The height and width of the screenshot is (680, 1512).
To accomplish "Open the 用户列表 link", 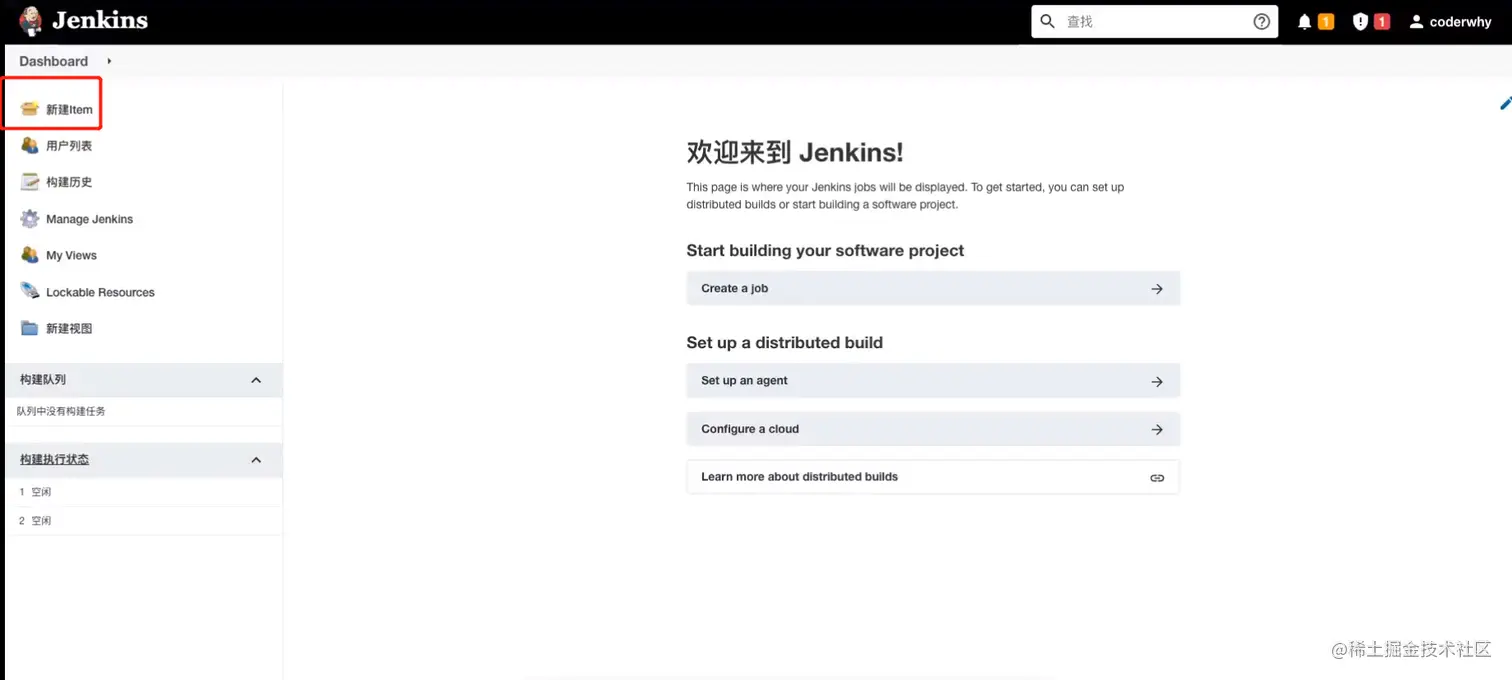I will tap(69, 146).
